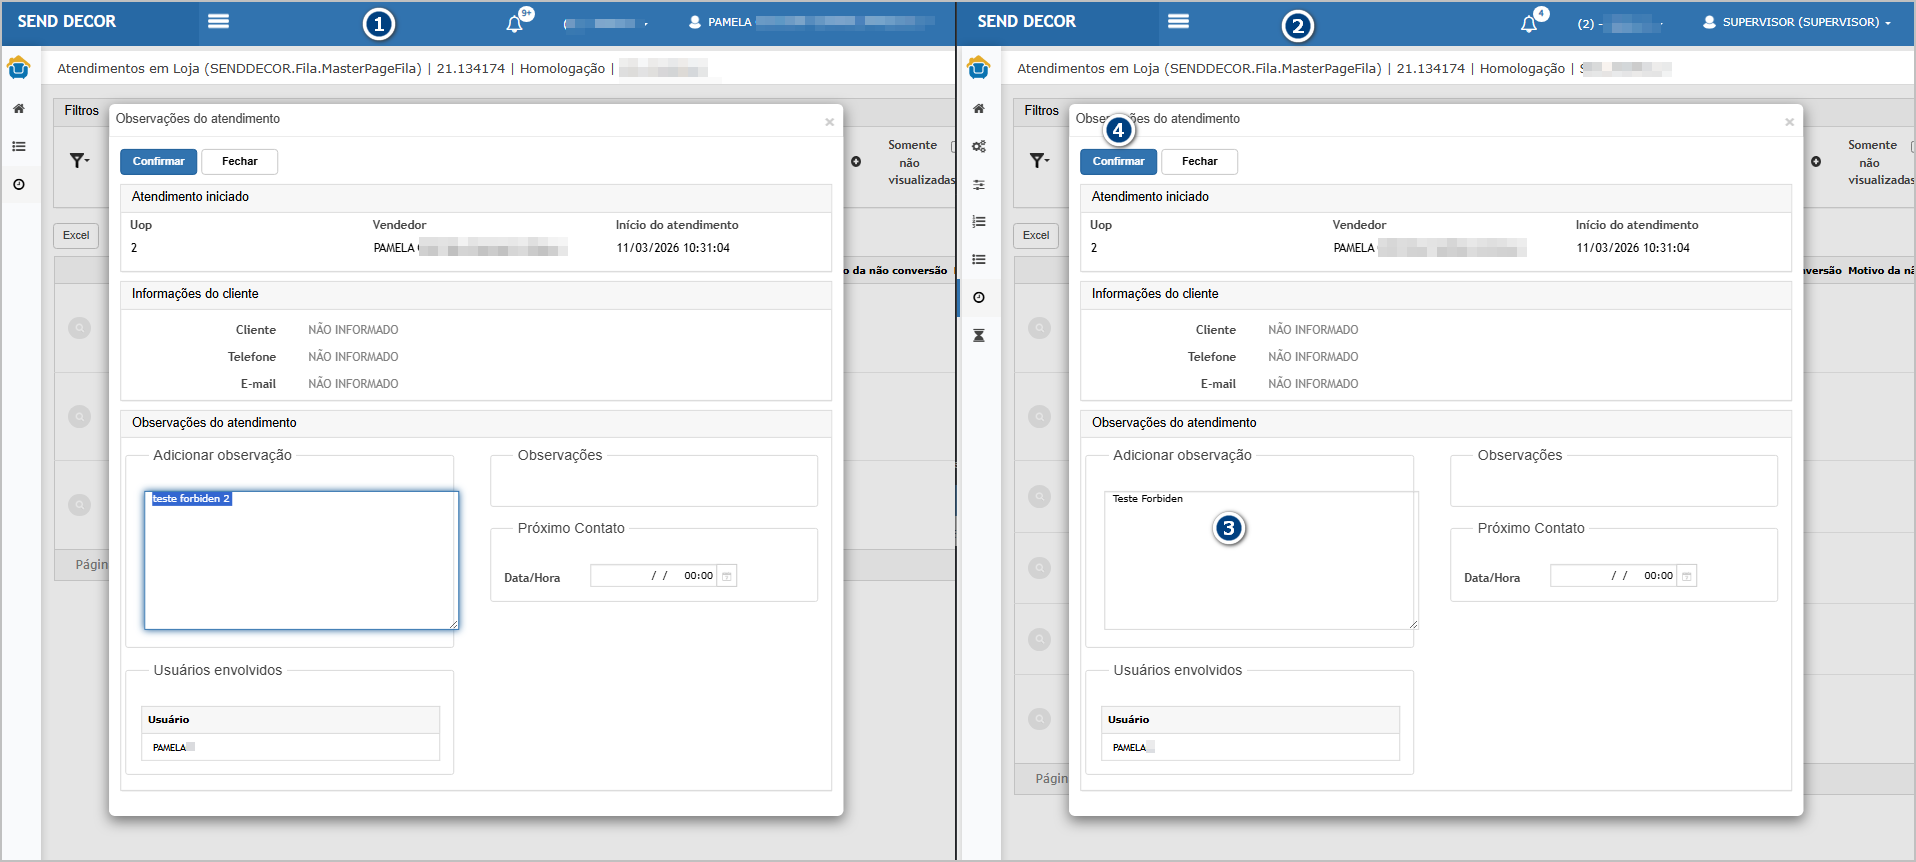Open the hamburger menu in SUPERVISOR's session
Image resolution: width=1916 pixels, height=862 pixels.
pyautogui.click(x=1178, y=22)
